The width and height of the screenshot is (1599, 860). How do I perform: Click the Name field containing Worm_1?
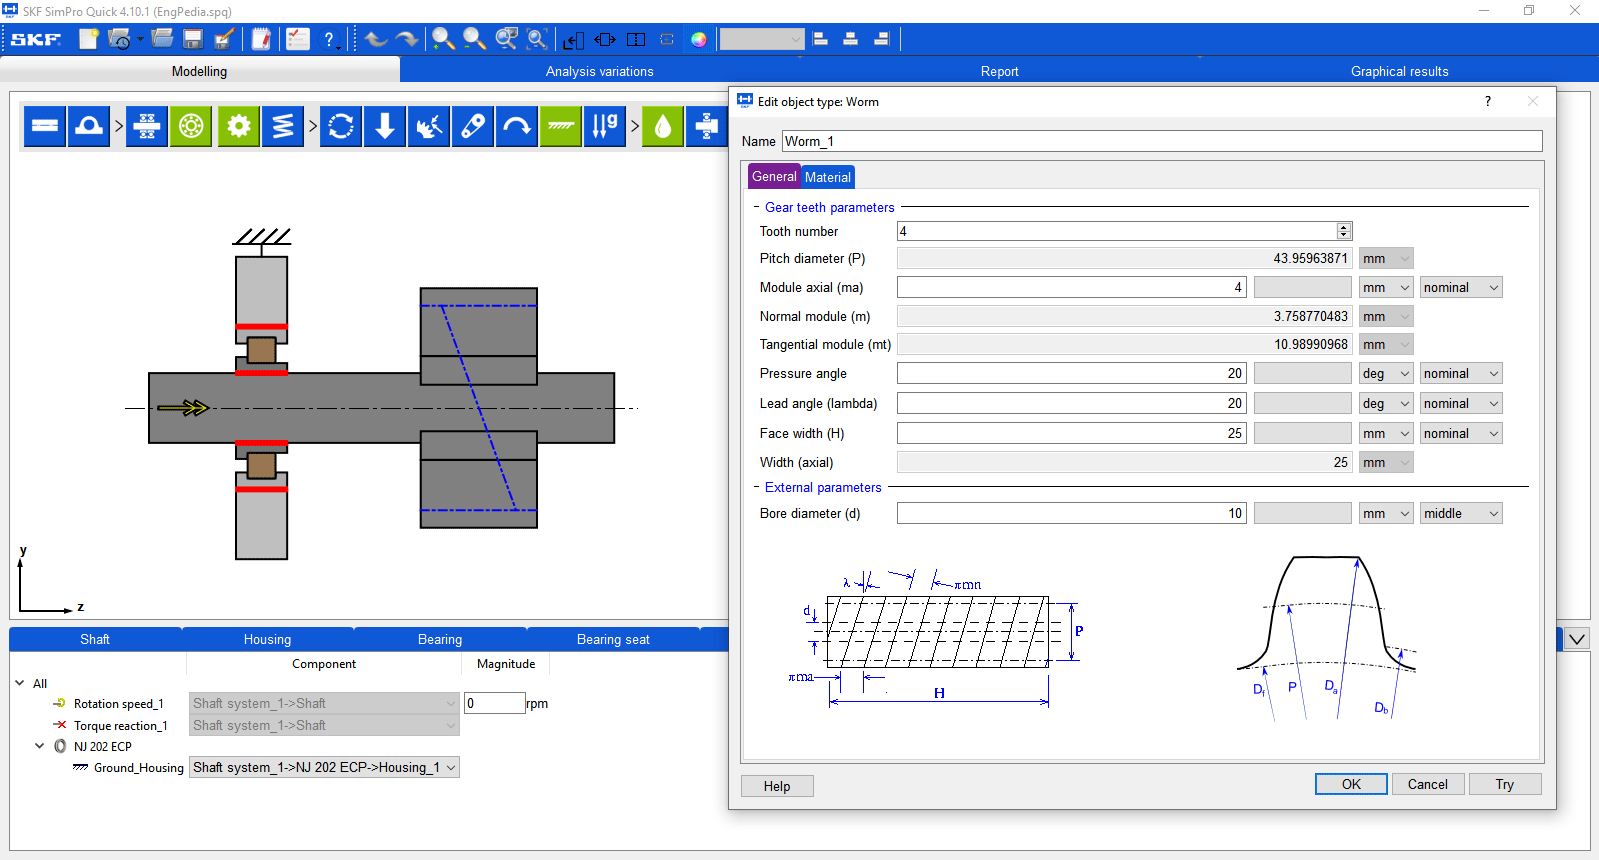pos(1162,141)
